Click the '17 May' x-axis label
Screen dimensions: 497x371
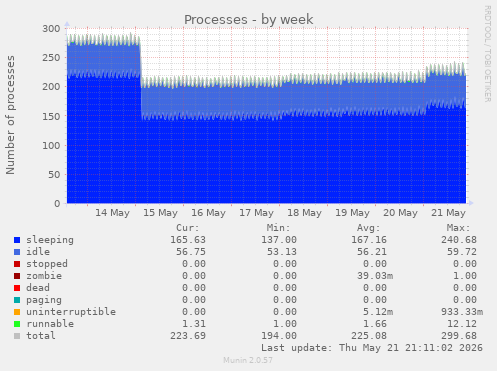point(256,213)
